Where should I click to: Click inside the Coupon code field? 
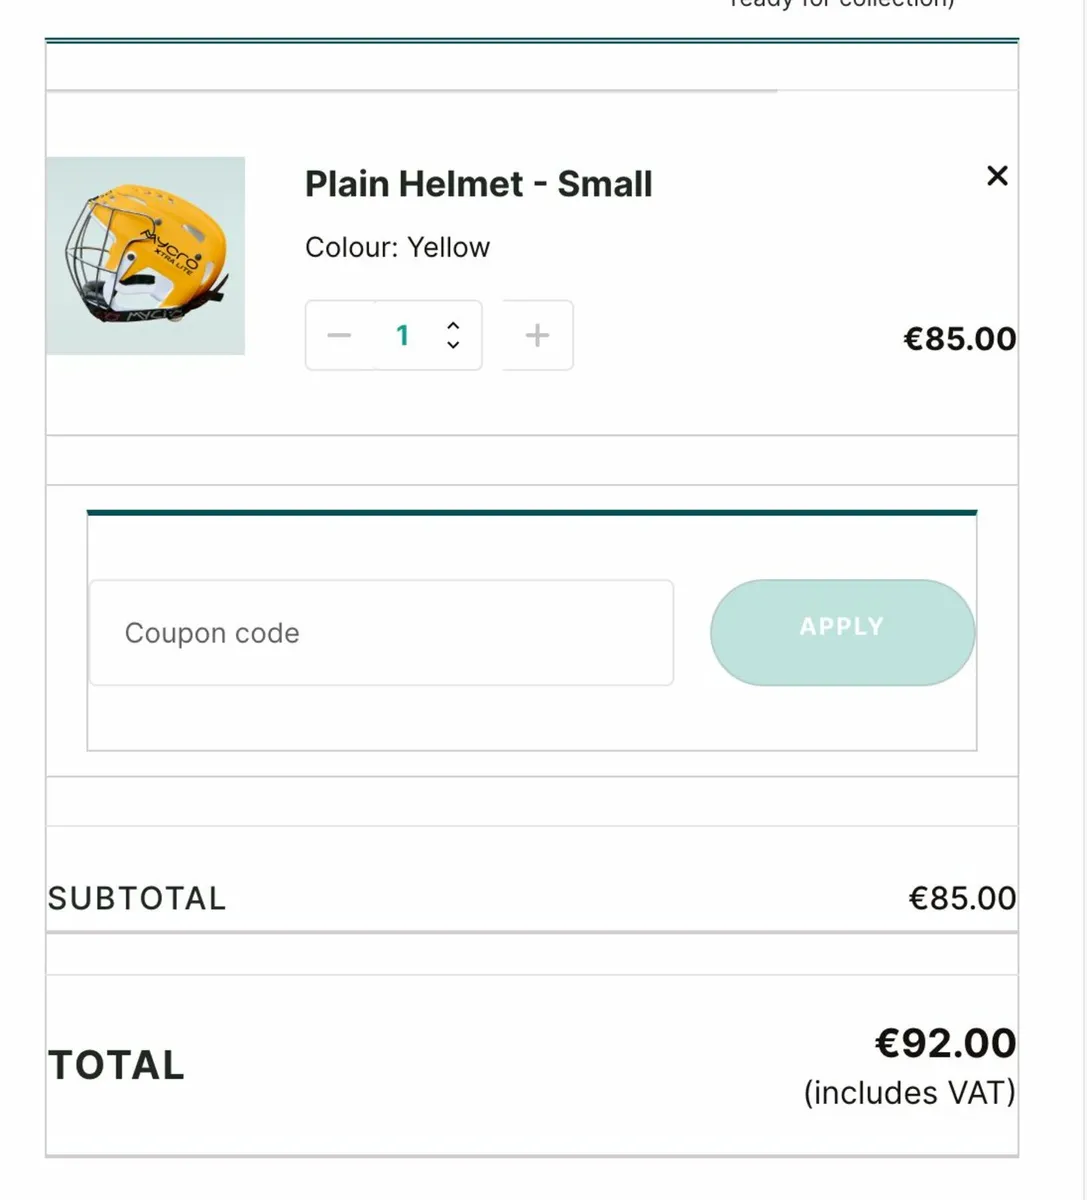pos(380,632)
